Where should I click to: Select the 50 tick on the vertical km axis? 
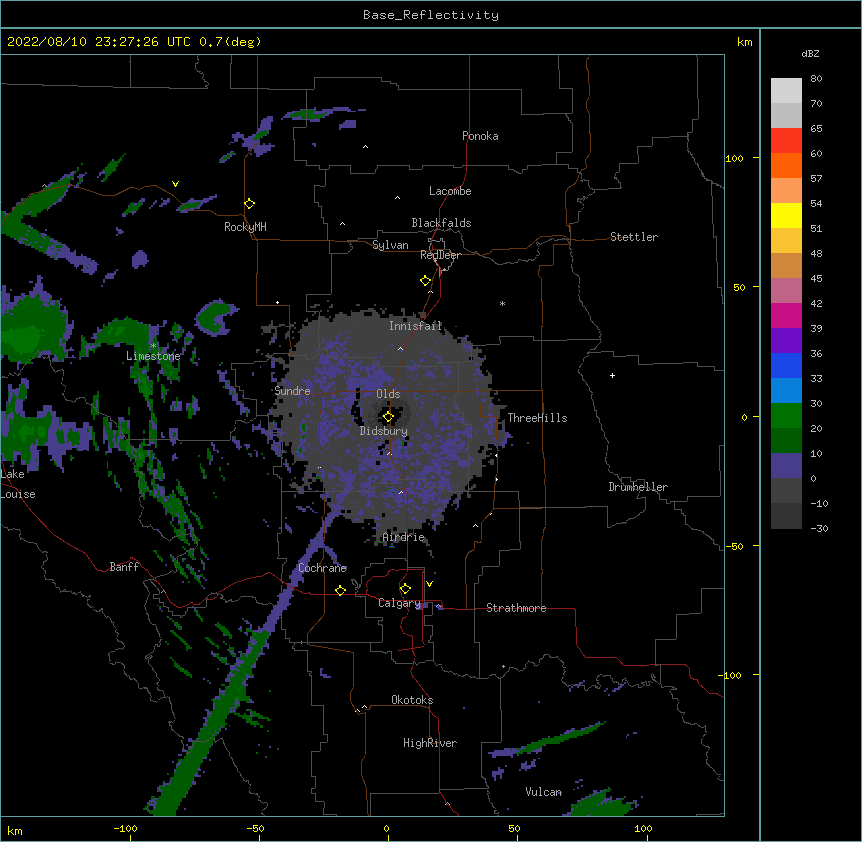pyautogui.click(x=739, y=287)
